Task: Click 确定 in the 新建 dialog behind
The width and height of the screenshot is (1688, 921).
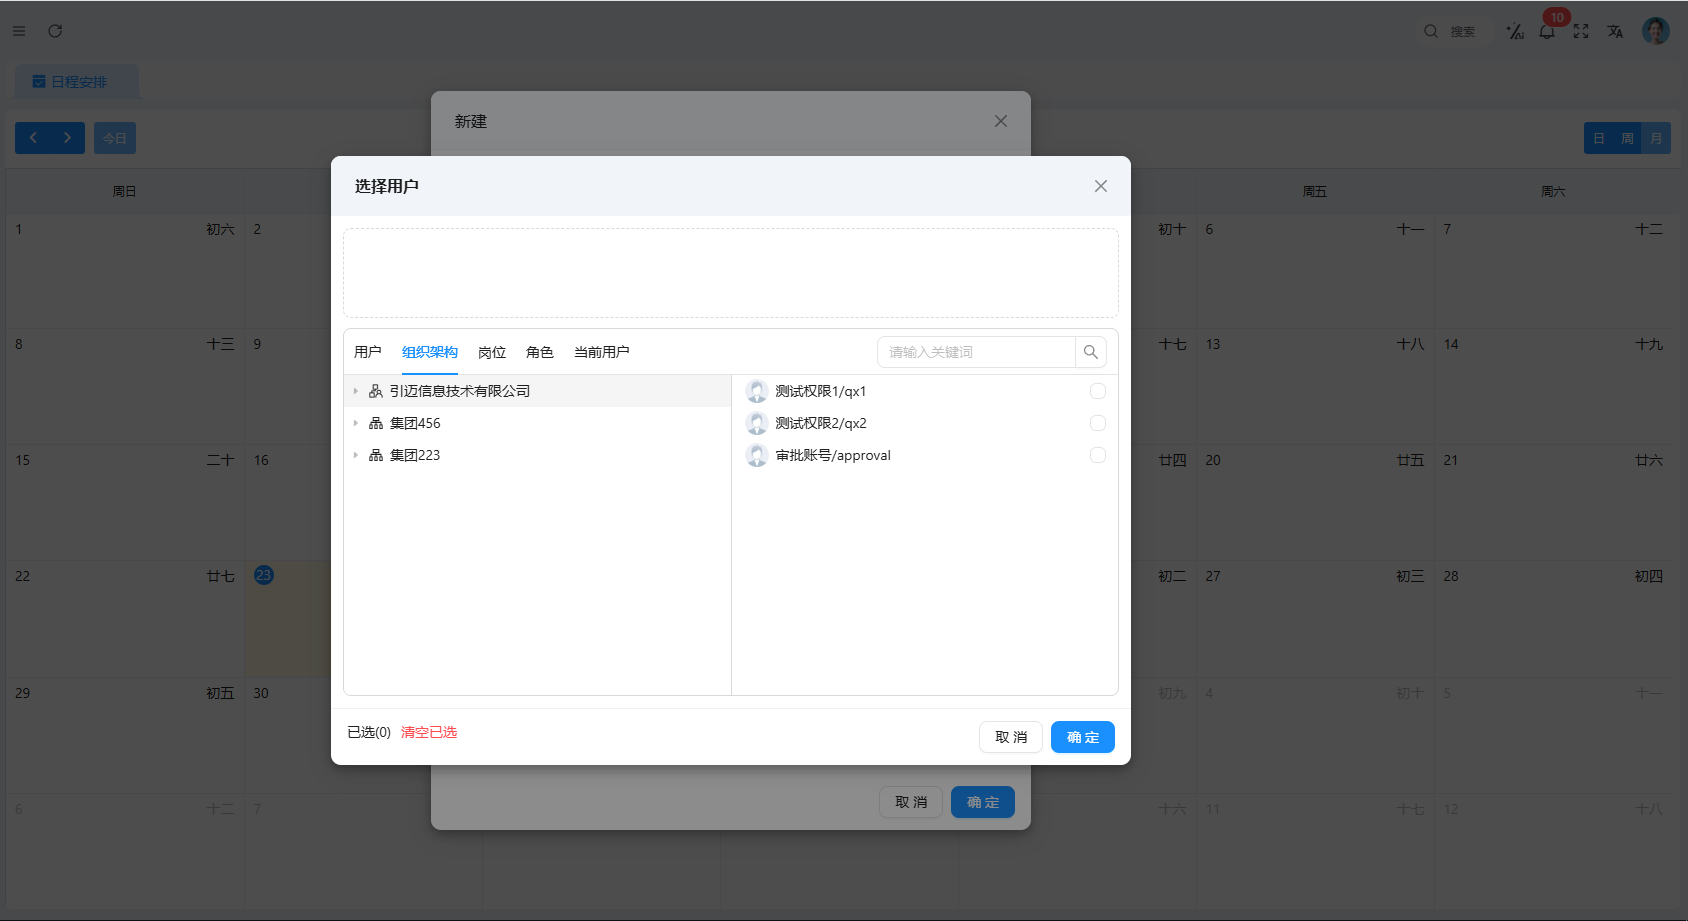Action: click(983, 802)
